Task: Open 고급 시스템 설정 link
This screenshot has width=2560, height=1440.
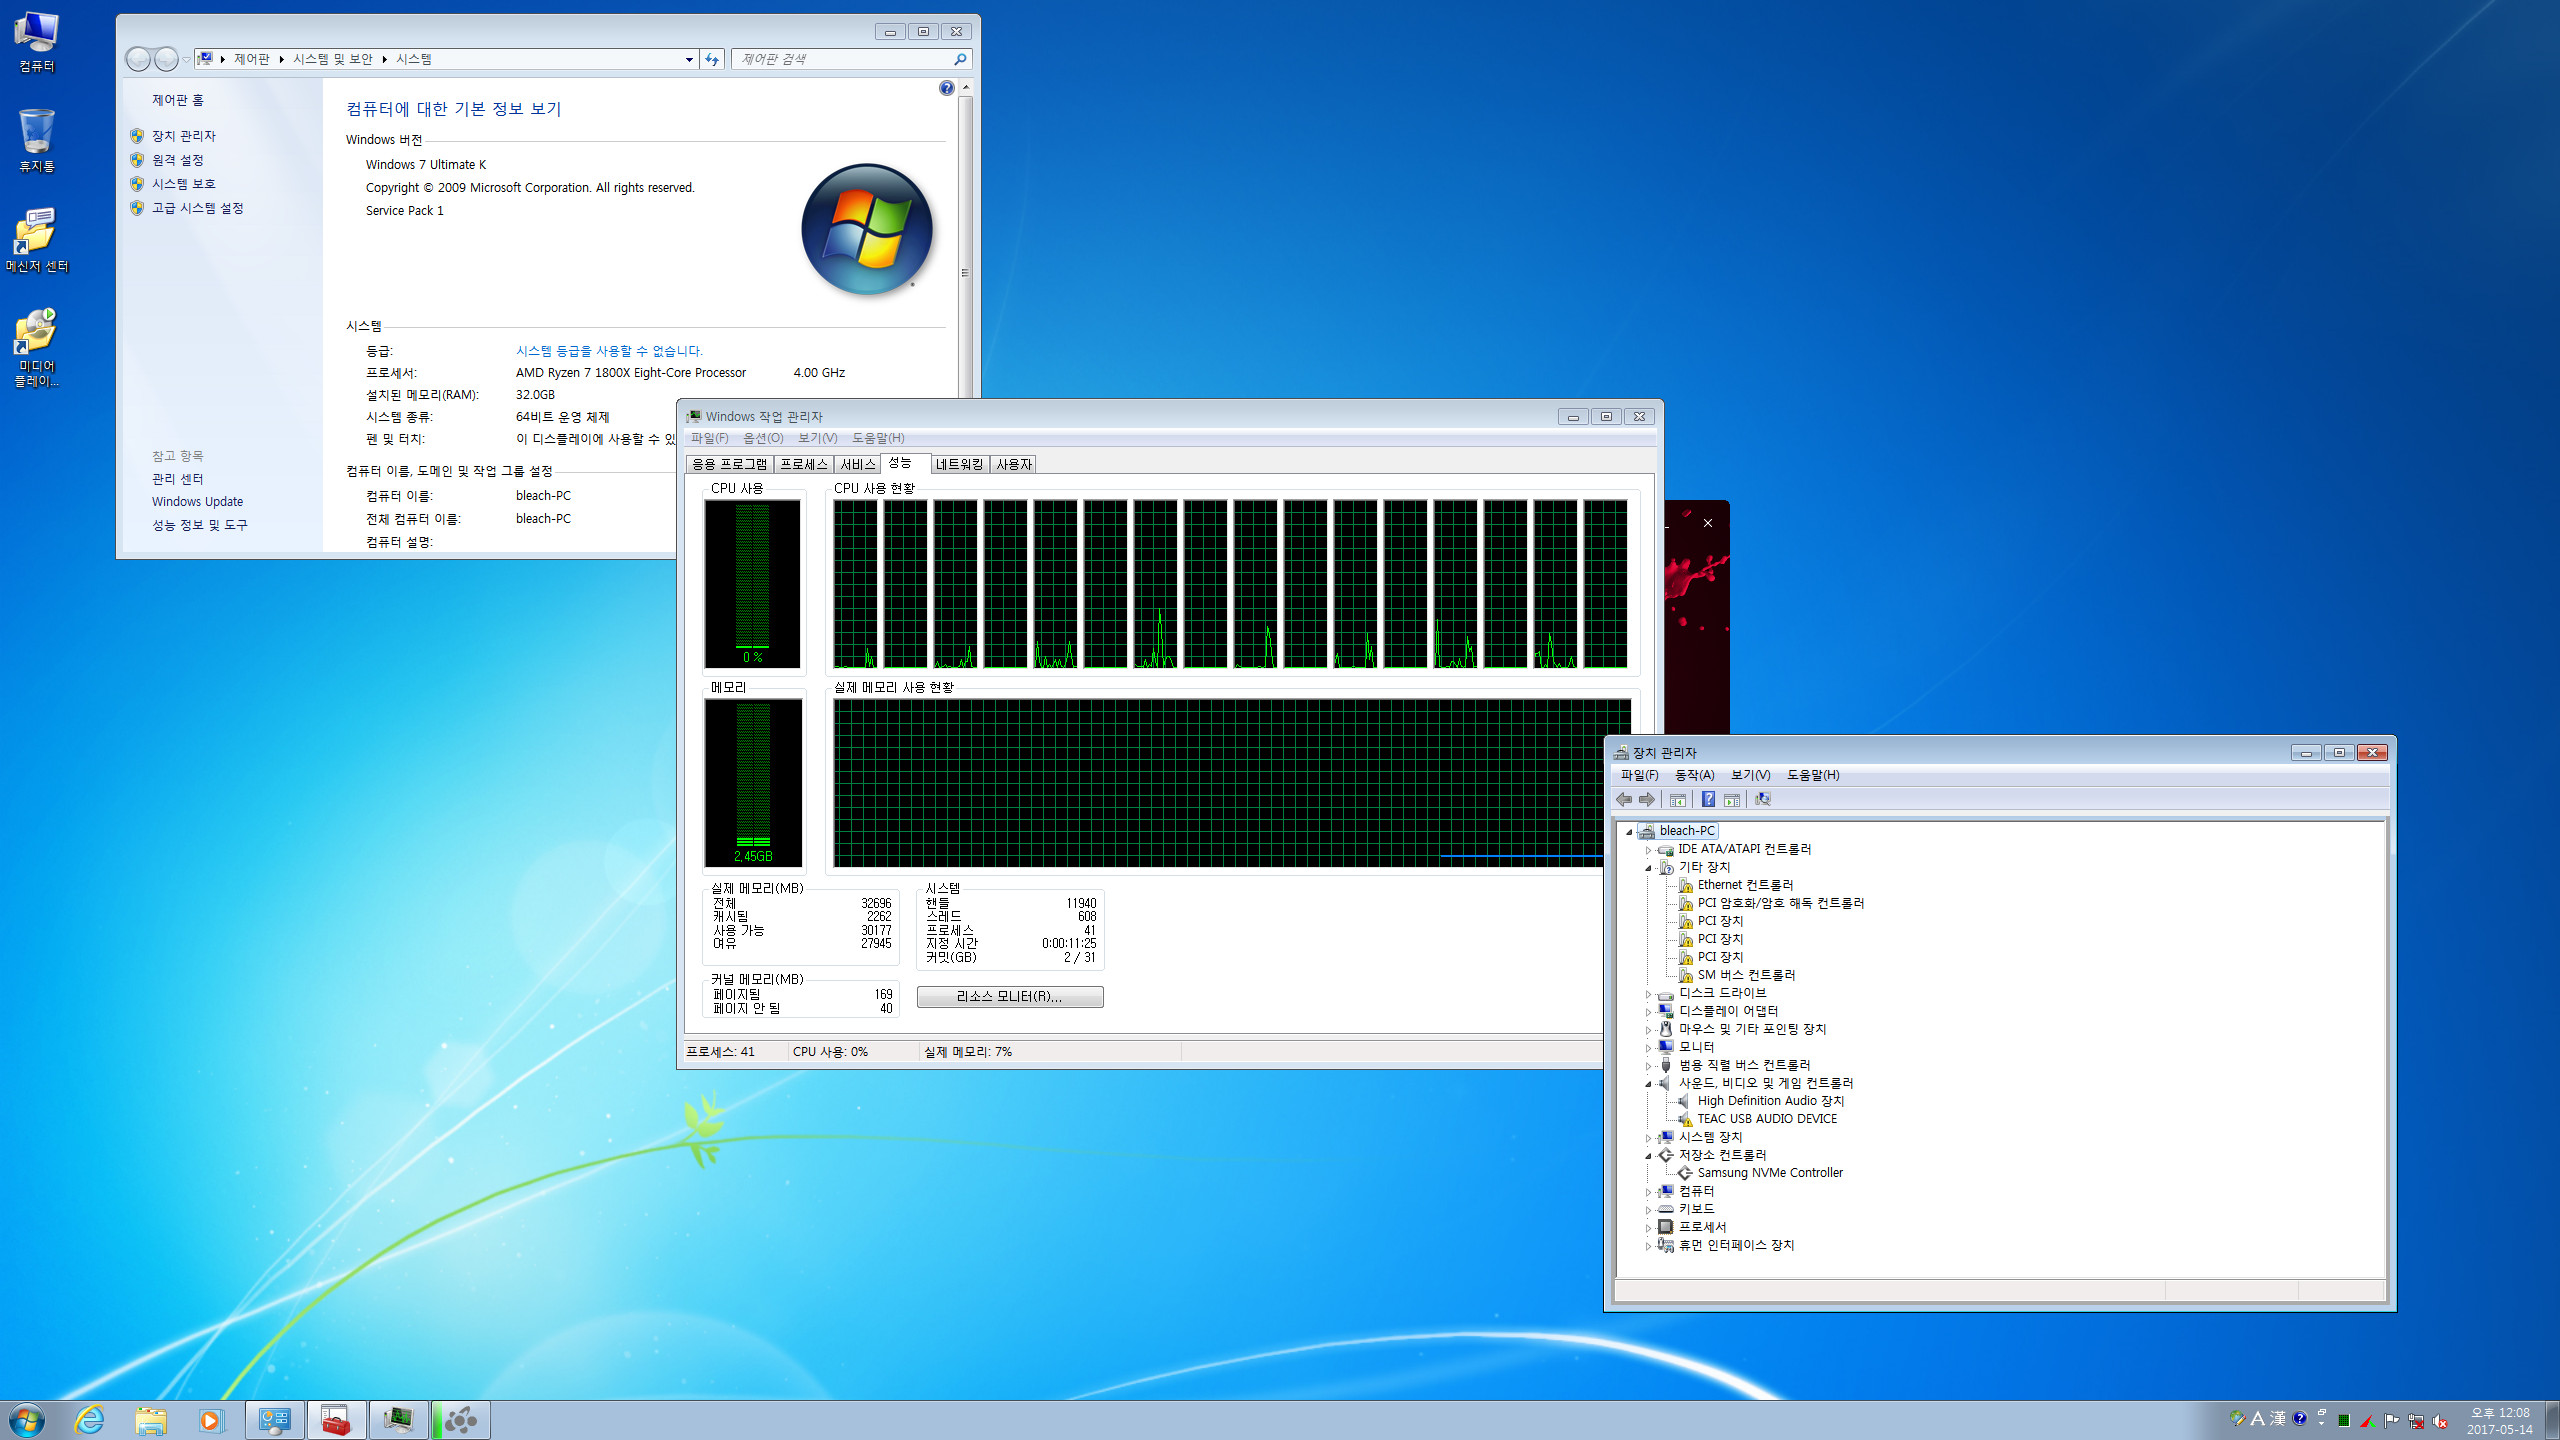Action: tap(198, 208)
